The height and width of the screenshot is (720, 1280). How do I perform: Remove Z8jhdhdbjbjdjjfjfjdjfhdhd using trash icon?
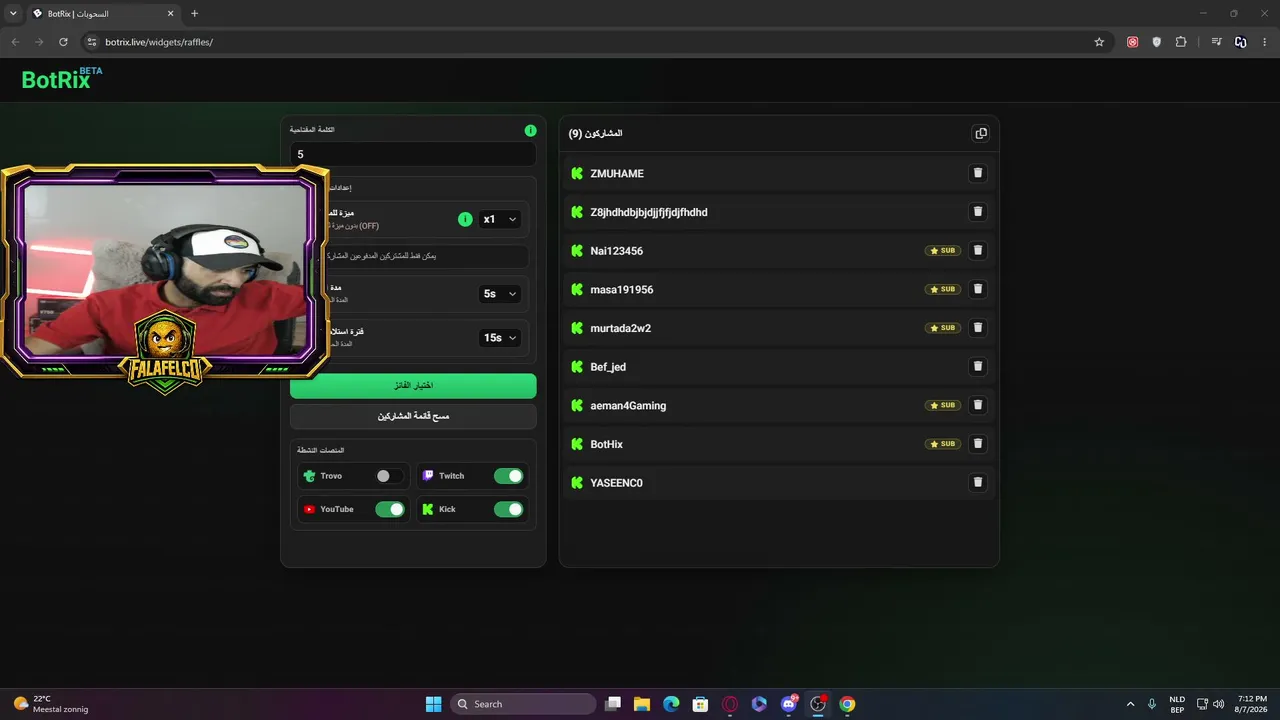[978, 212]
